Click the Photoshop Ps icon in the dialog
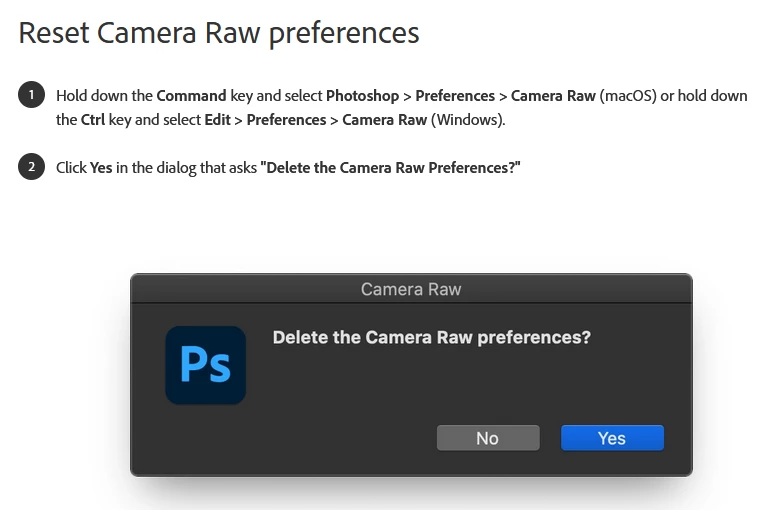This screenshot has width=776, height=510. pos(205,365)
